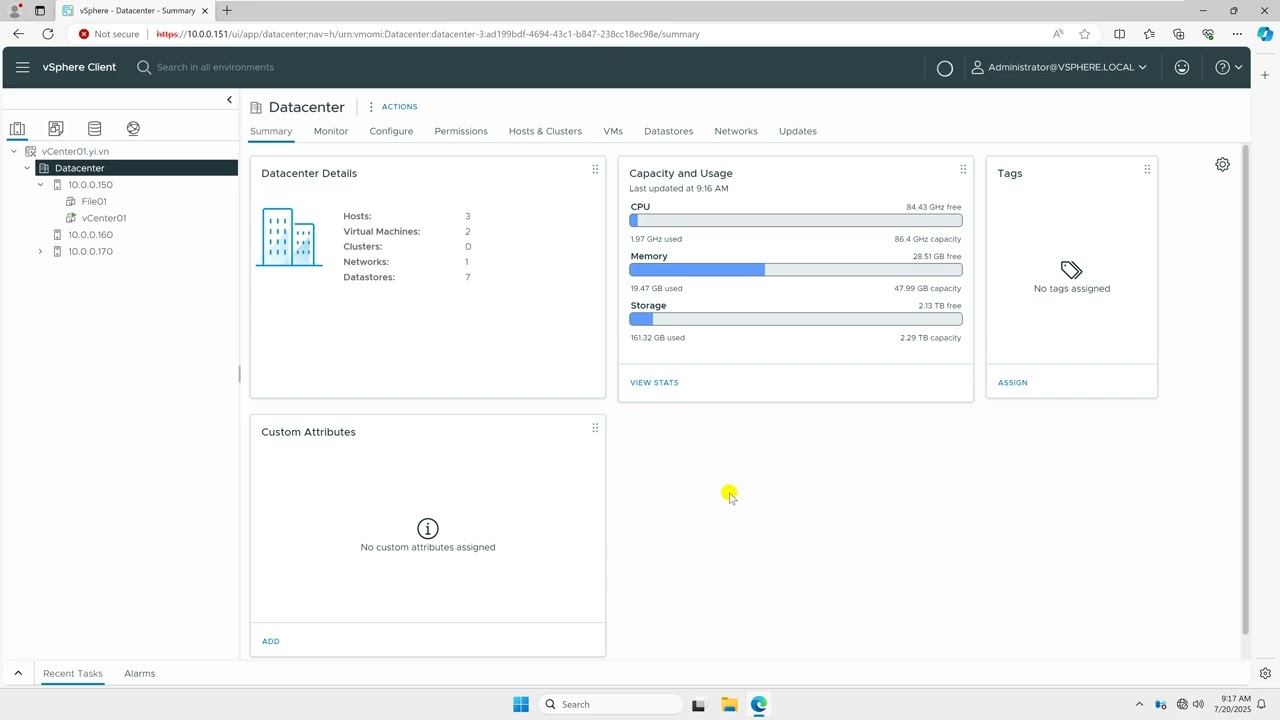Open the Windows Start menu

(521, 704)
